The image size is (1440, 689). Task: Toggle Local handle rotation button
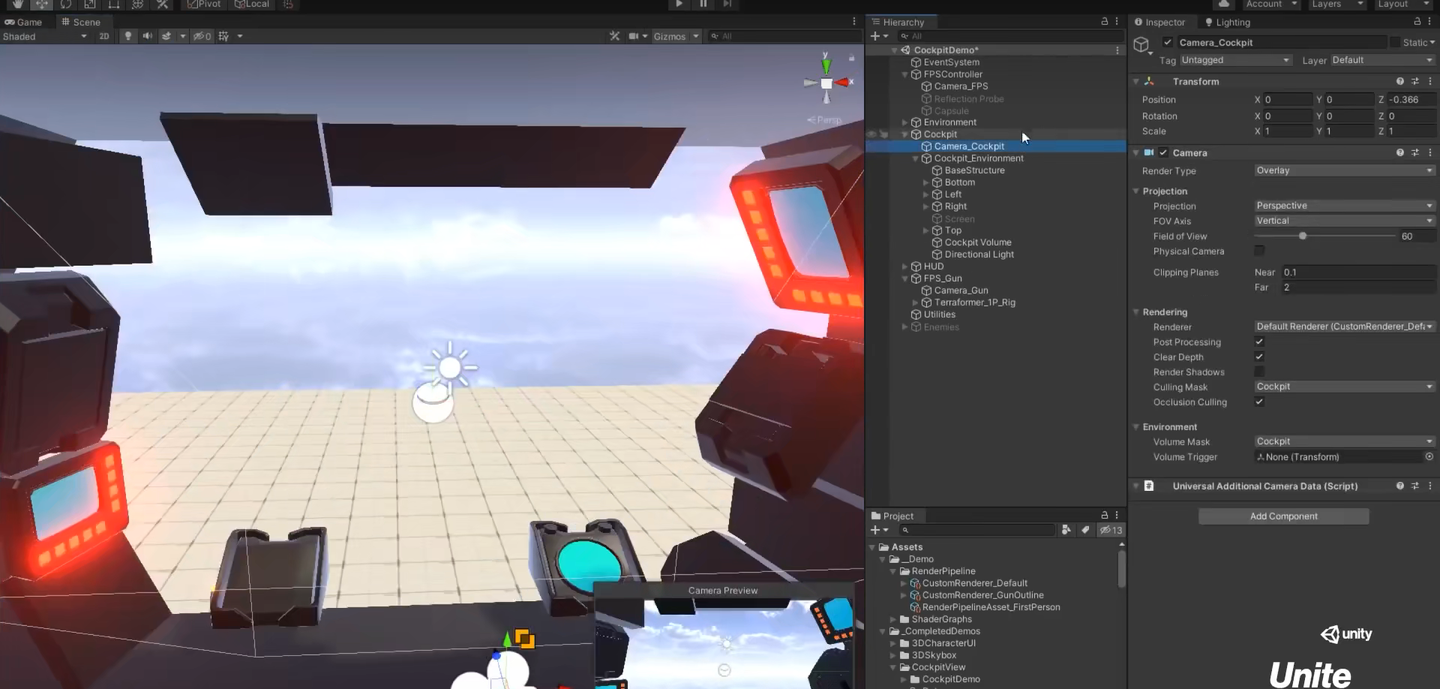(x=252, y=4)
